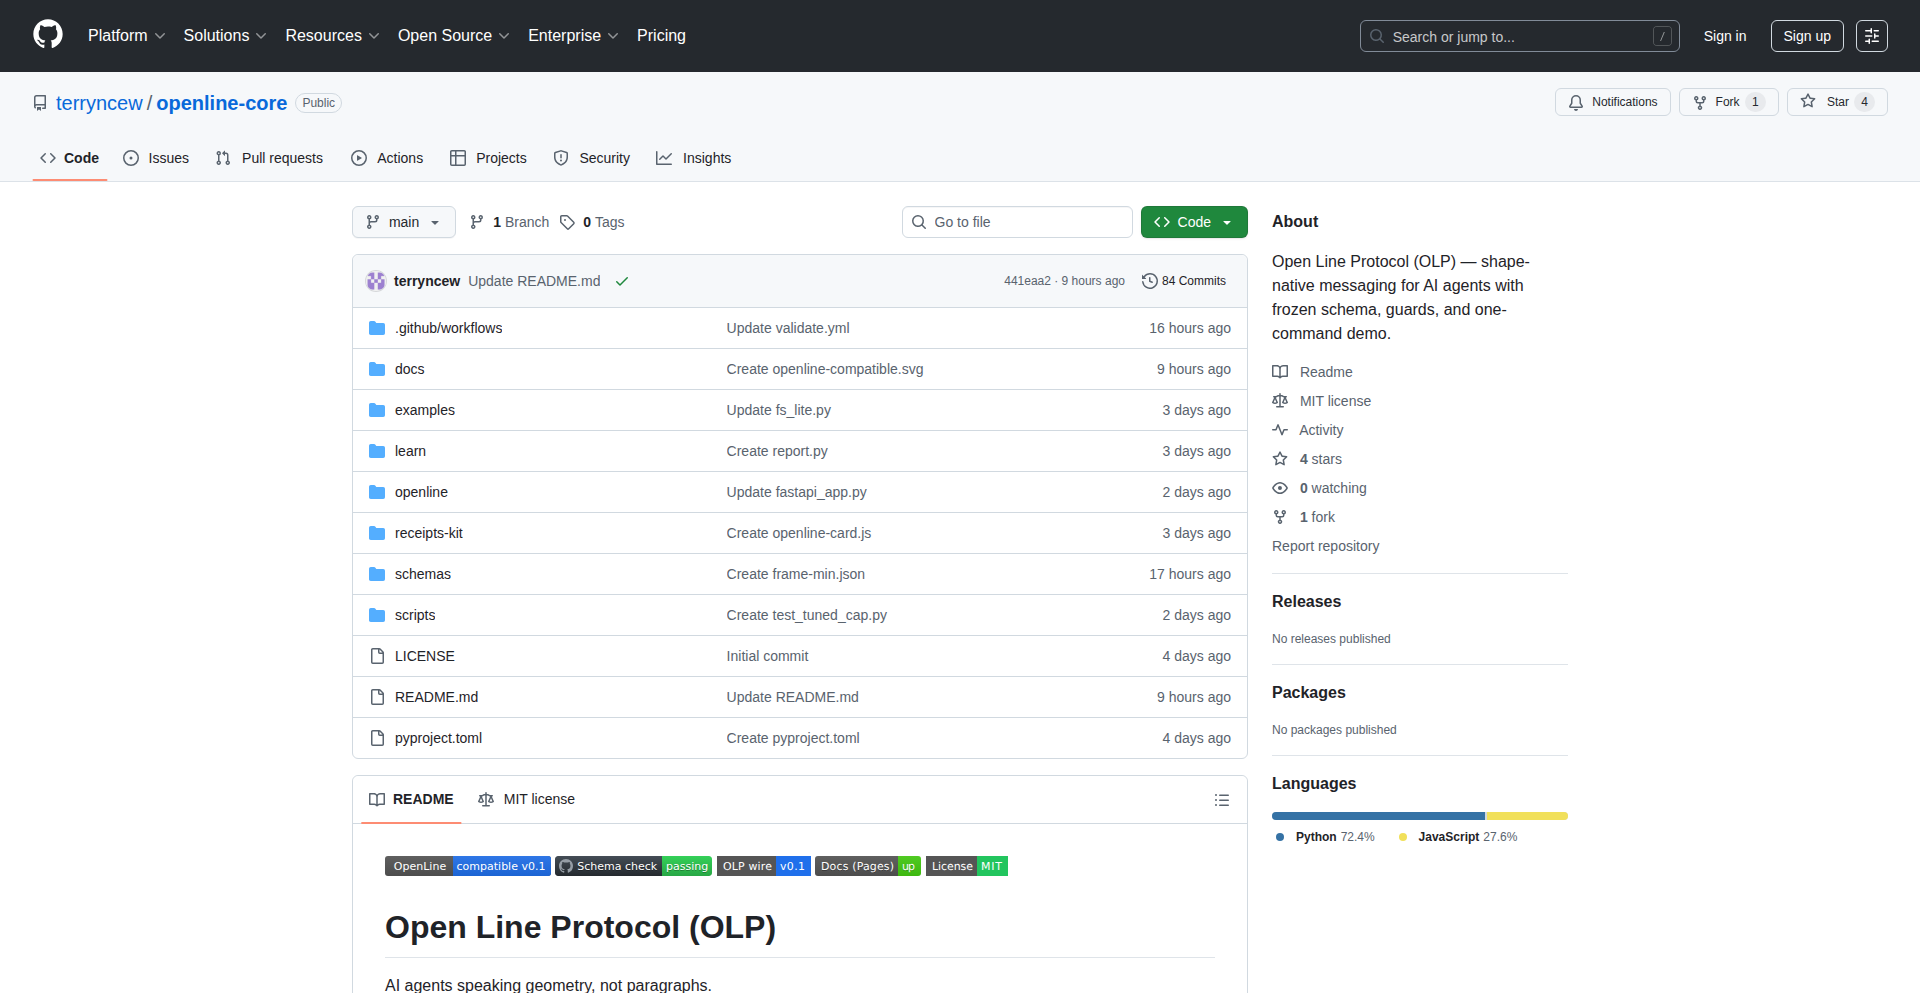Switch to the Issues tab

(156, 158)
